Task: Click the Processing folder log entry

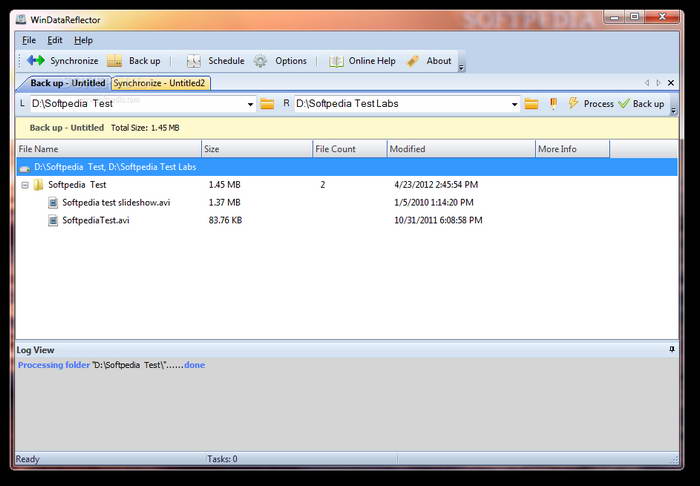Action: (111, 365)
